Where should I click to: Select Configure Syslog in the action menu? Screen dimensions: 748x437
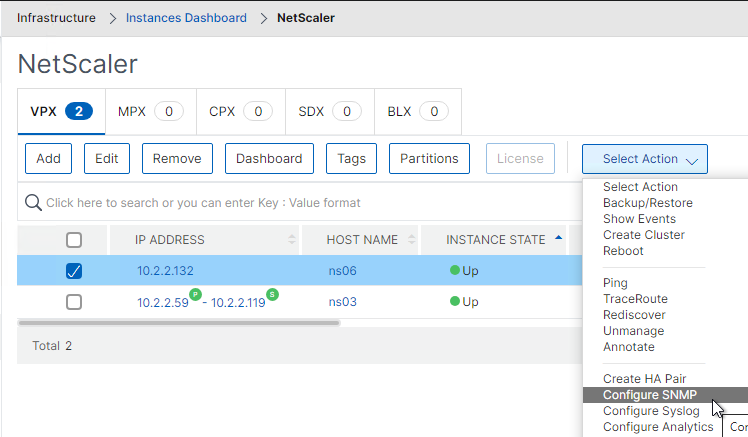651,411
